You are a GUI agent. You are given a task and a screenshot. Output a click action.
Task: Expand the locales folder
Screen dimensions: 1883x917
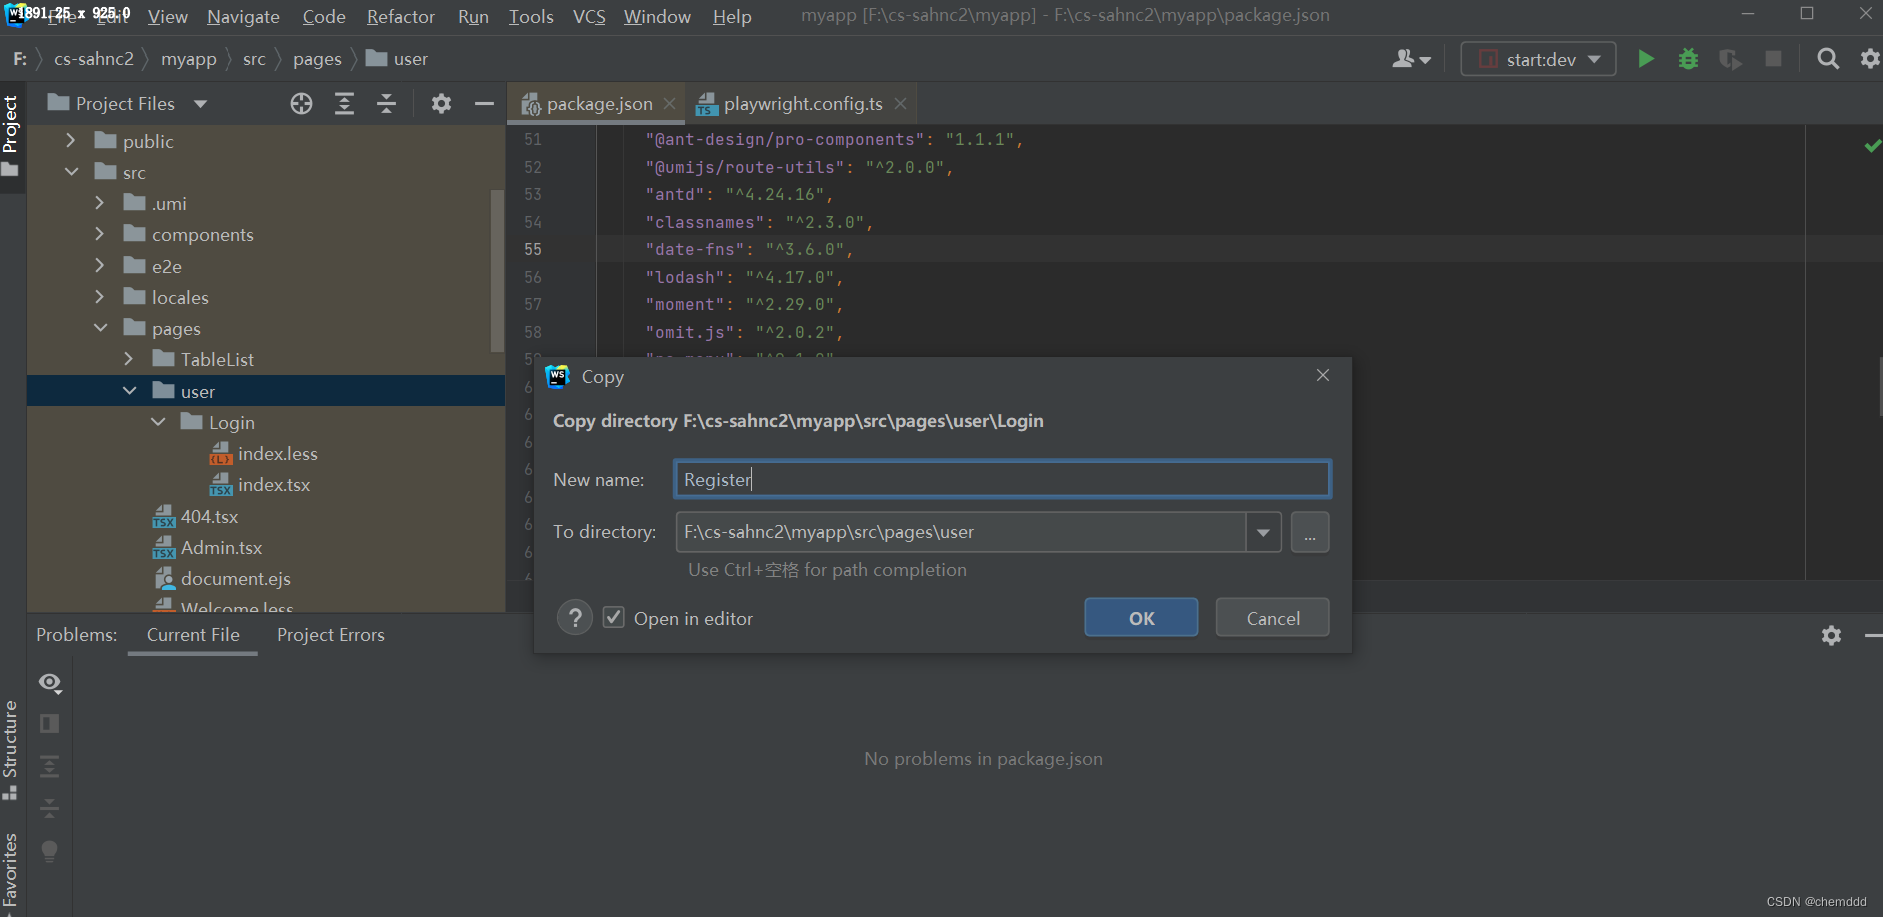click(x=99, y=297)
